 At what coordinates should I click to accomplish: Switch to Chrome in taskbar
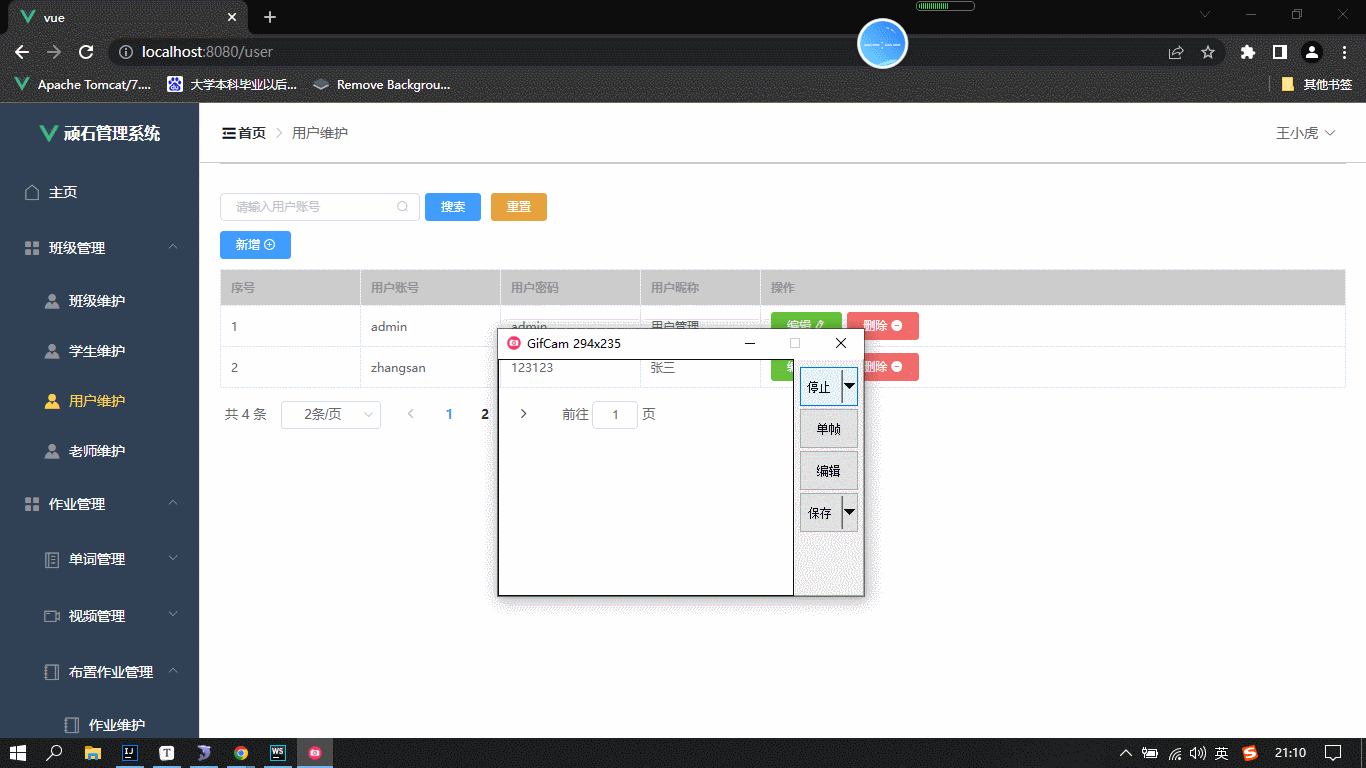click(241, 753)
